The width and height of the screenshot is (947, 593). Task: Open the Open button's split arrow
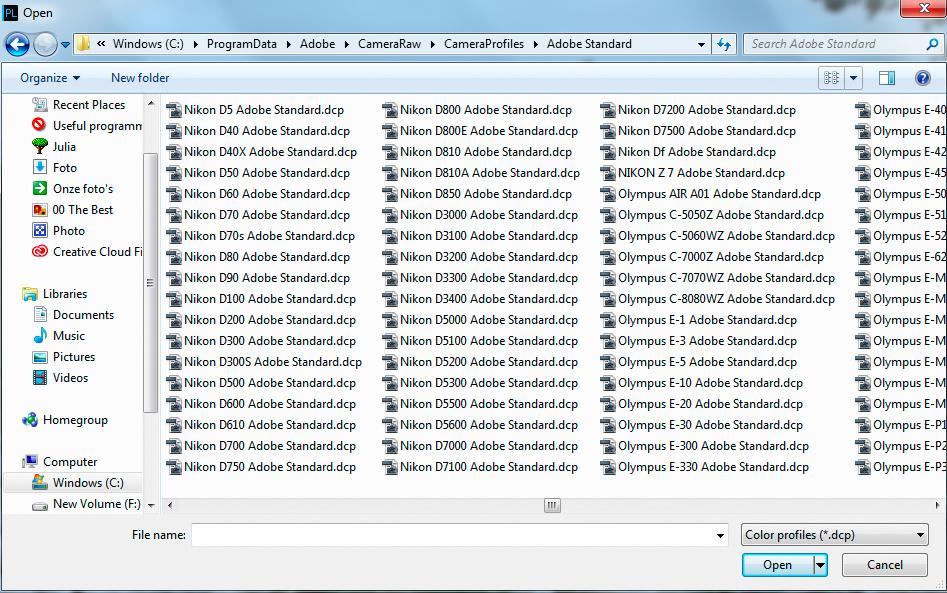[820, 565]
